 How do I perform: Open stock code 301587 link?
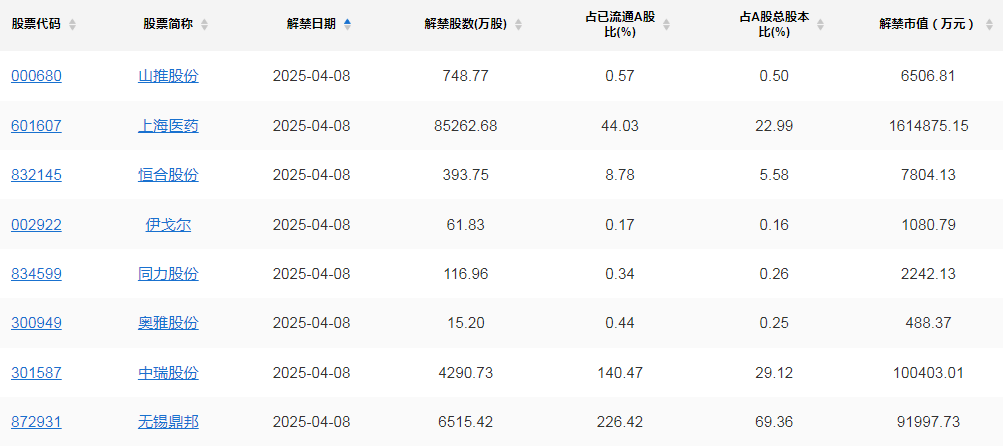(x=36, y=373)
